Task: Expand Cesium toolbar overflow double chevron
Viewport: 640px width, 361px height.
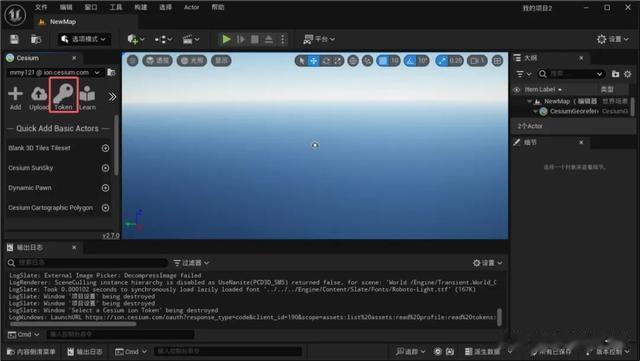Action: (112, 97)
